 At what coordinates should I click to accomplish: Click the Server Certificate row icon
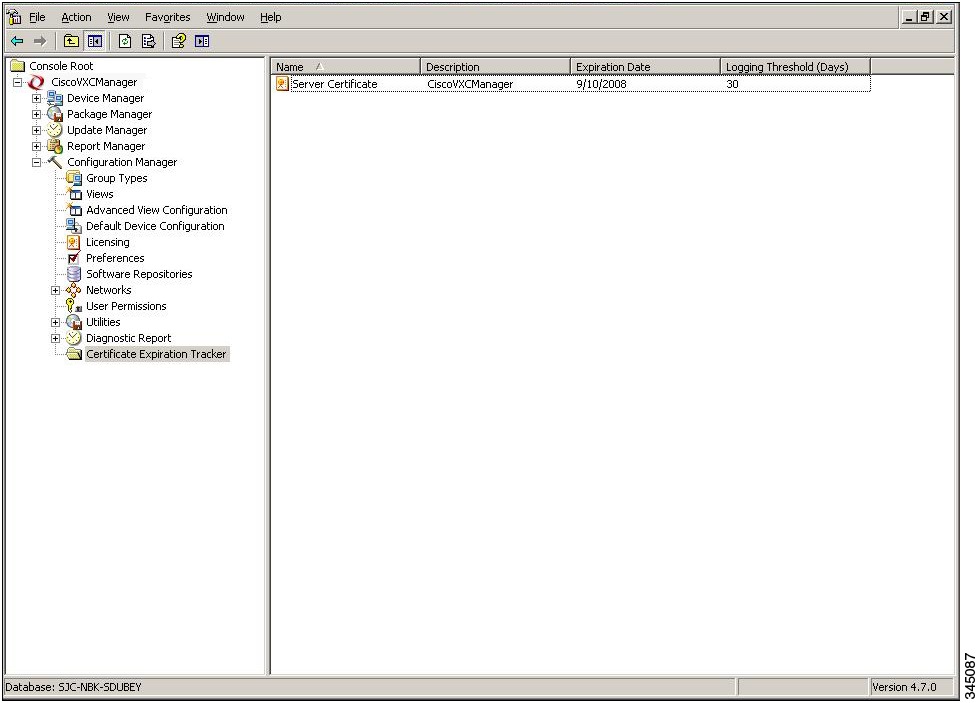point(282,84)
